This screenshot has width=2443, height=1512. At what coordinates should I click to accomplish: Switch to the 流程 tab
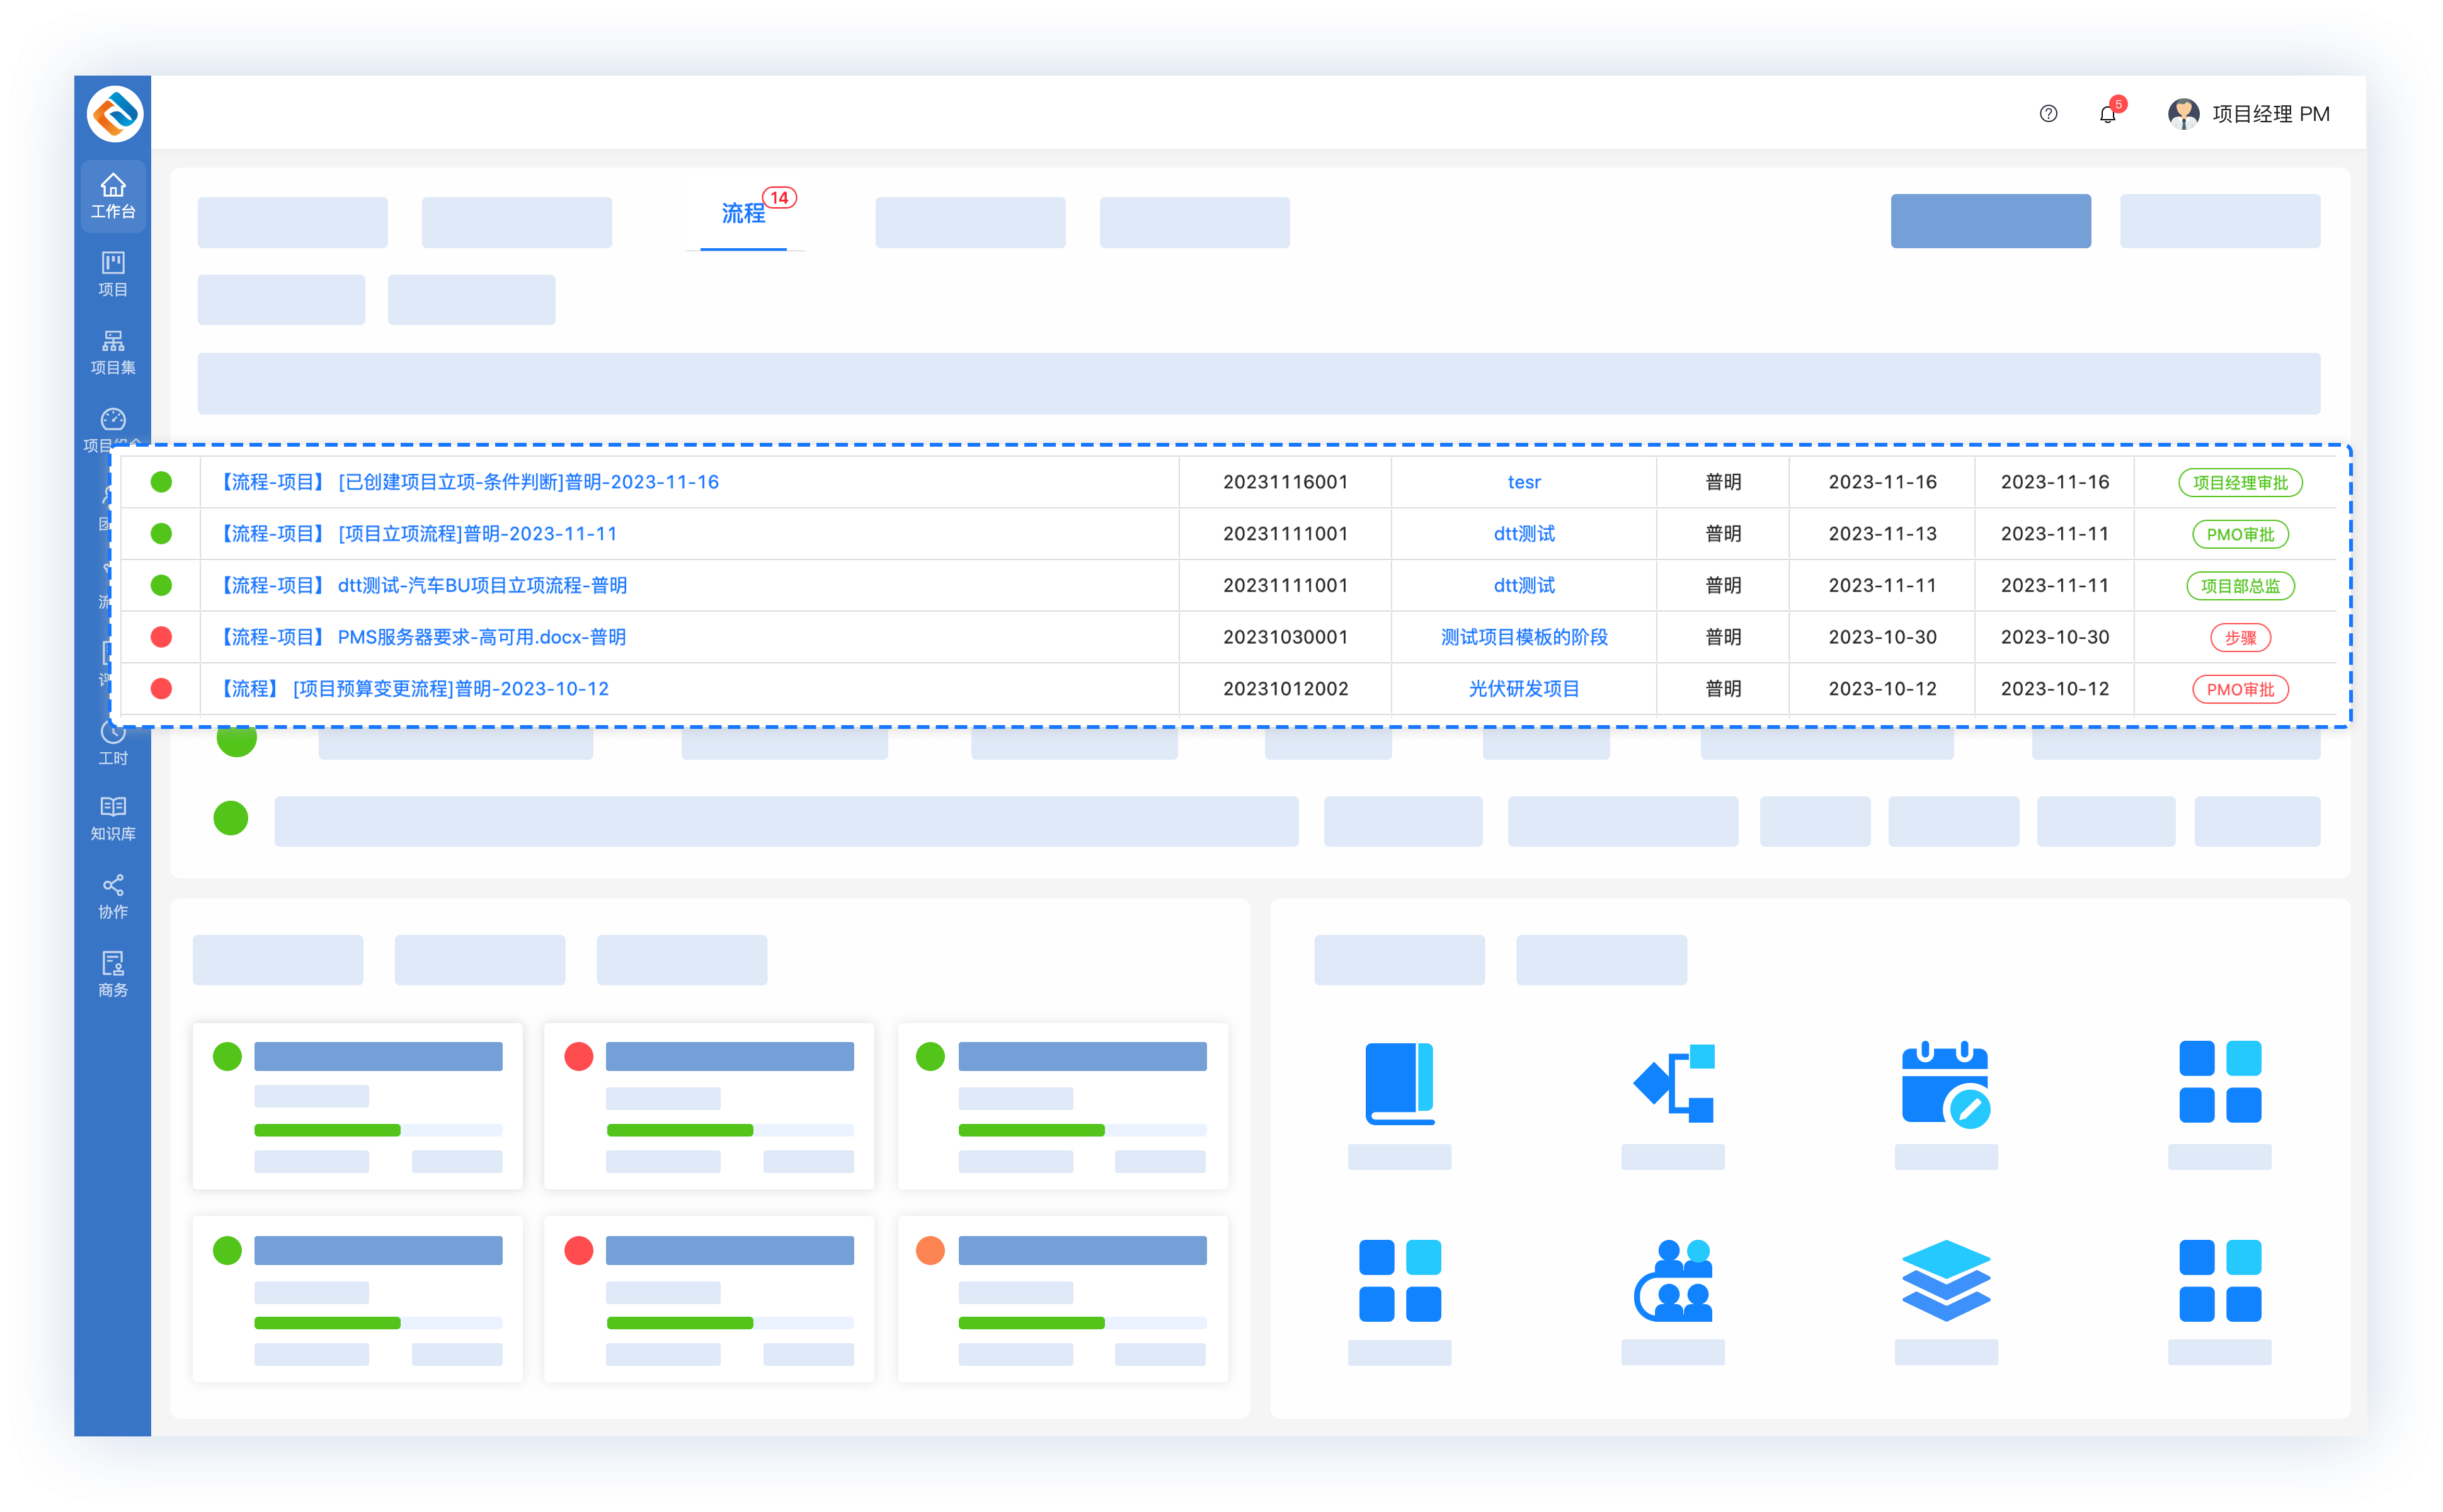pyautogui.click(x=743, y=213)
